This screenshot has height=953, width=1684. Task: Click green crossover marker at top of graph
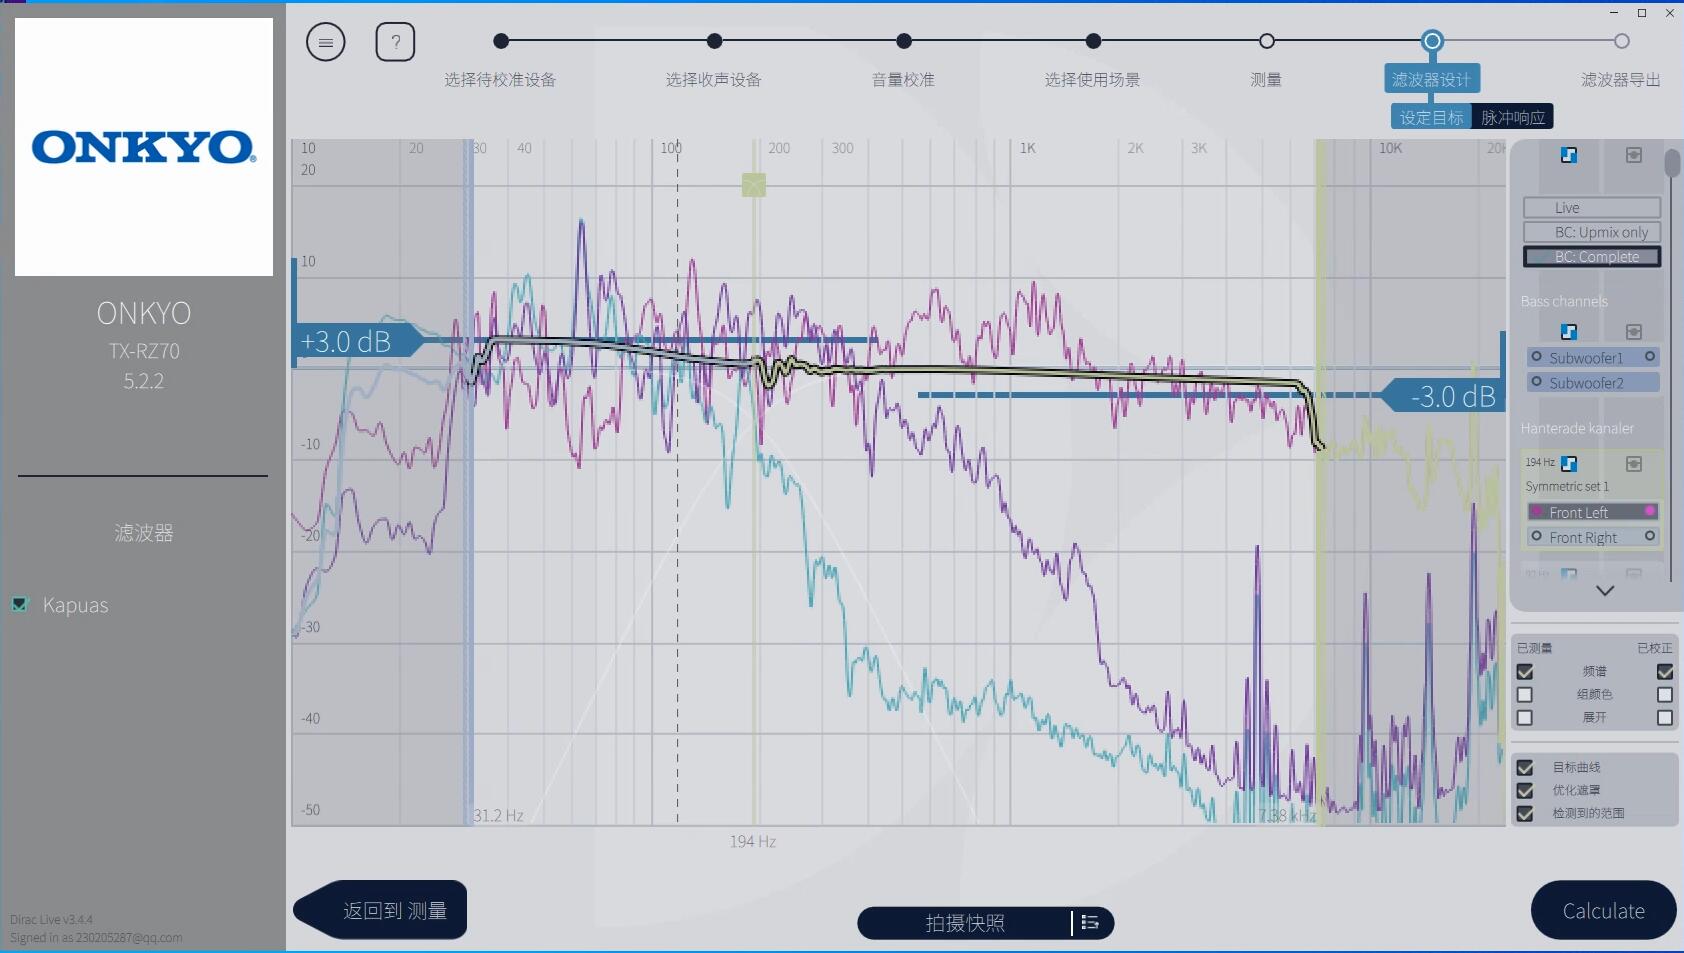pos(754,185)
